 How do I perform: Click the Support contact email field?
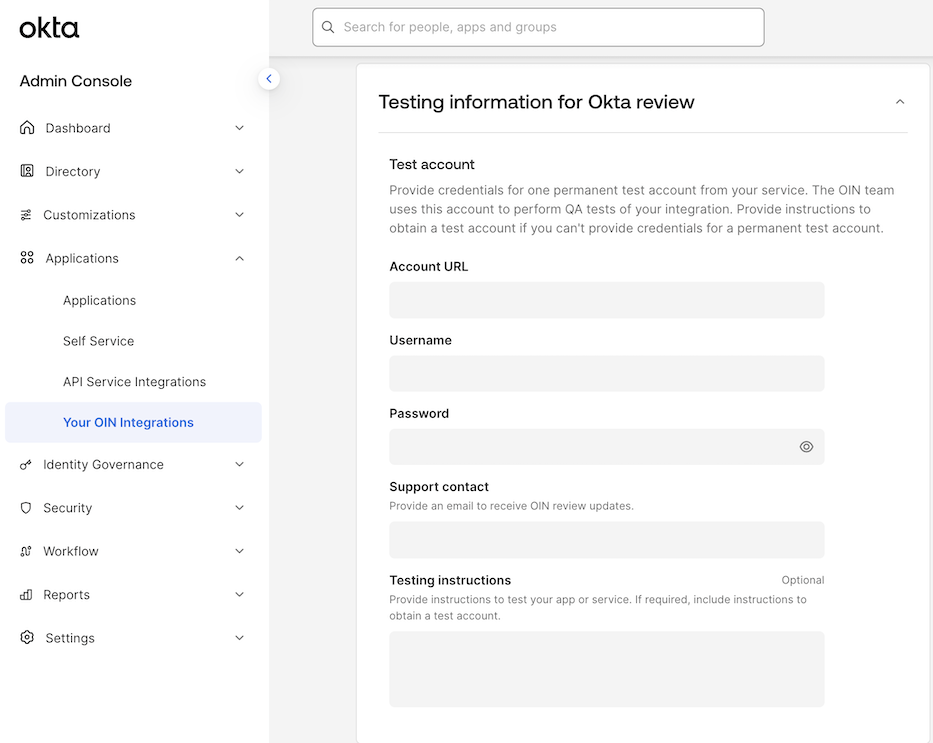point(607,540)
